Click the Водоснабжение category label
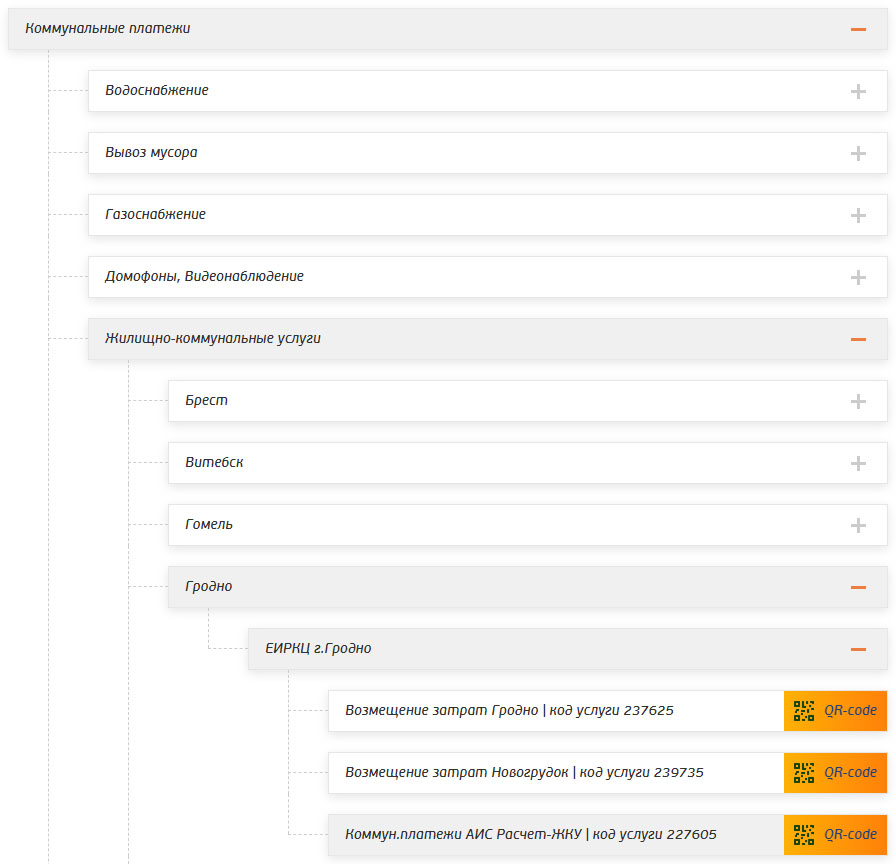896x864 pixels. coord(157,90)
